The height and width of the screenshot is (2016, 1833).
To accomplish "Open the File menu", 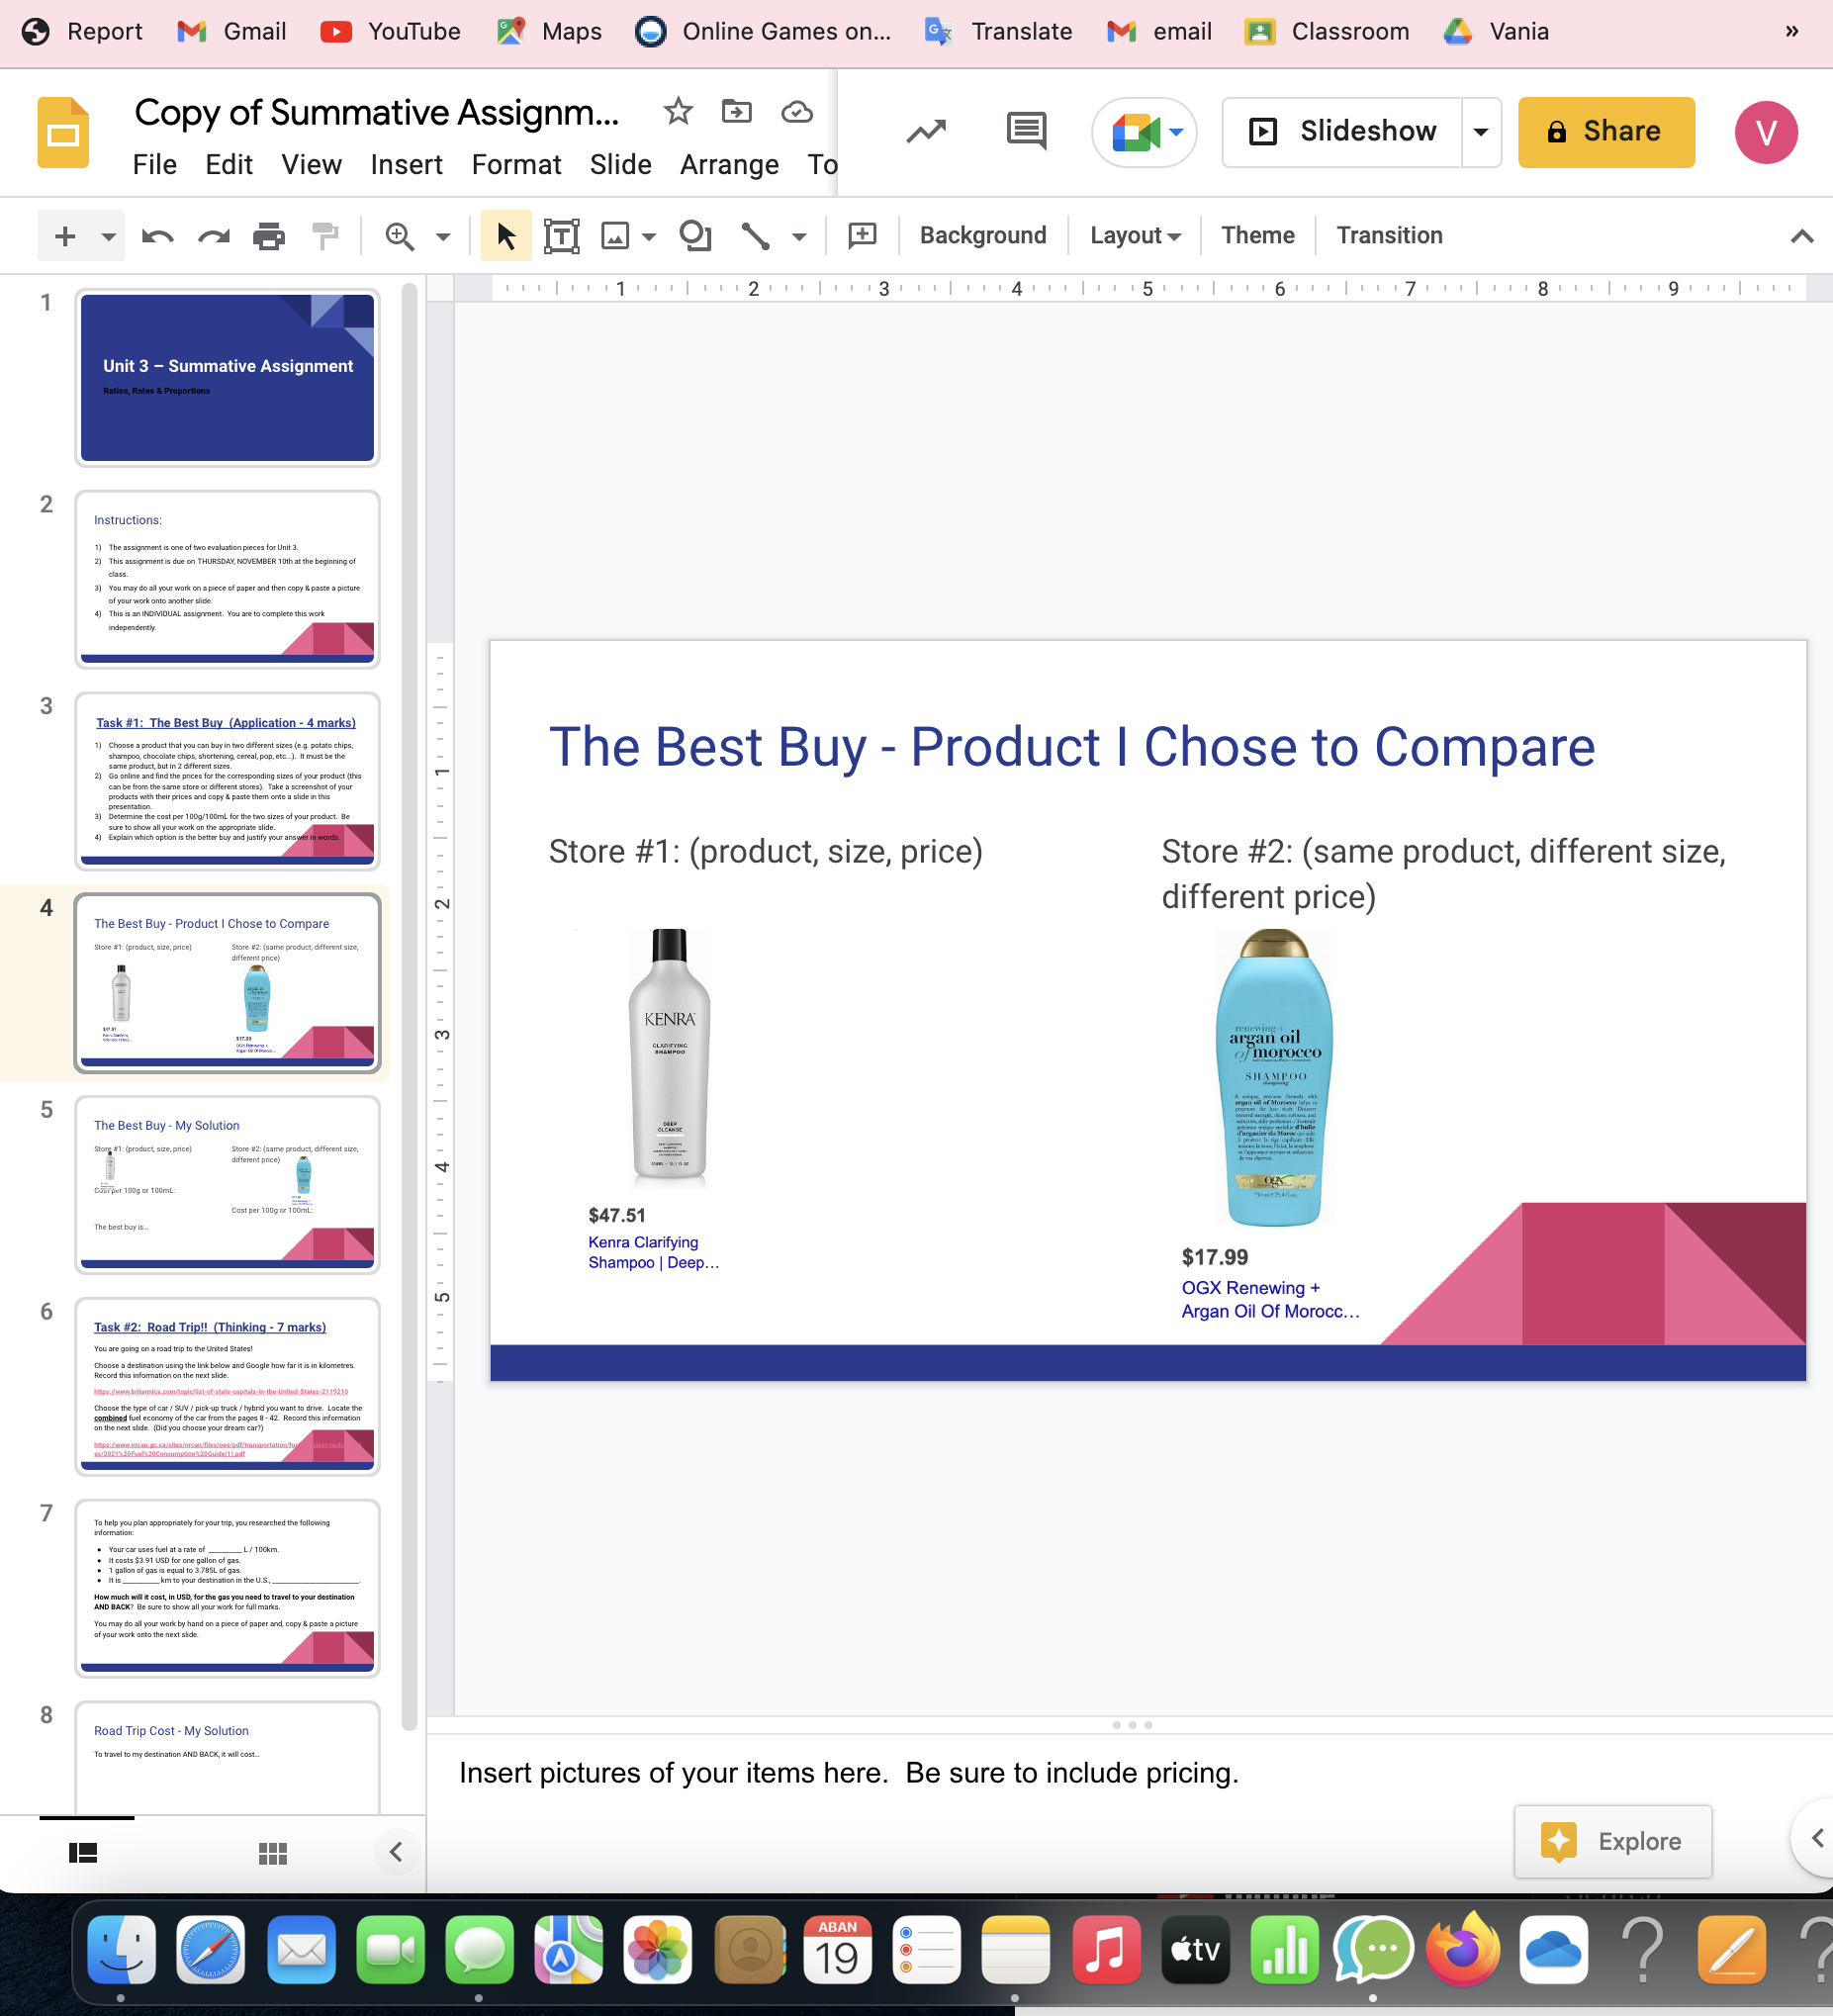I will point(154,164).
